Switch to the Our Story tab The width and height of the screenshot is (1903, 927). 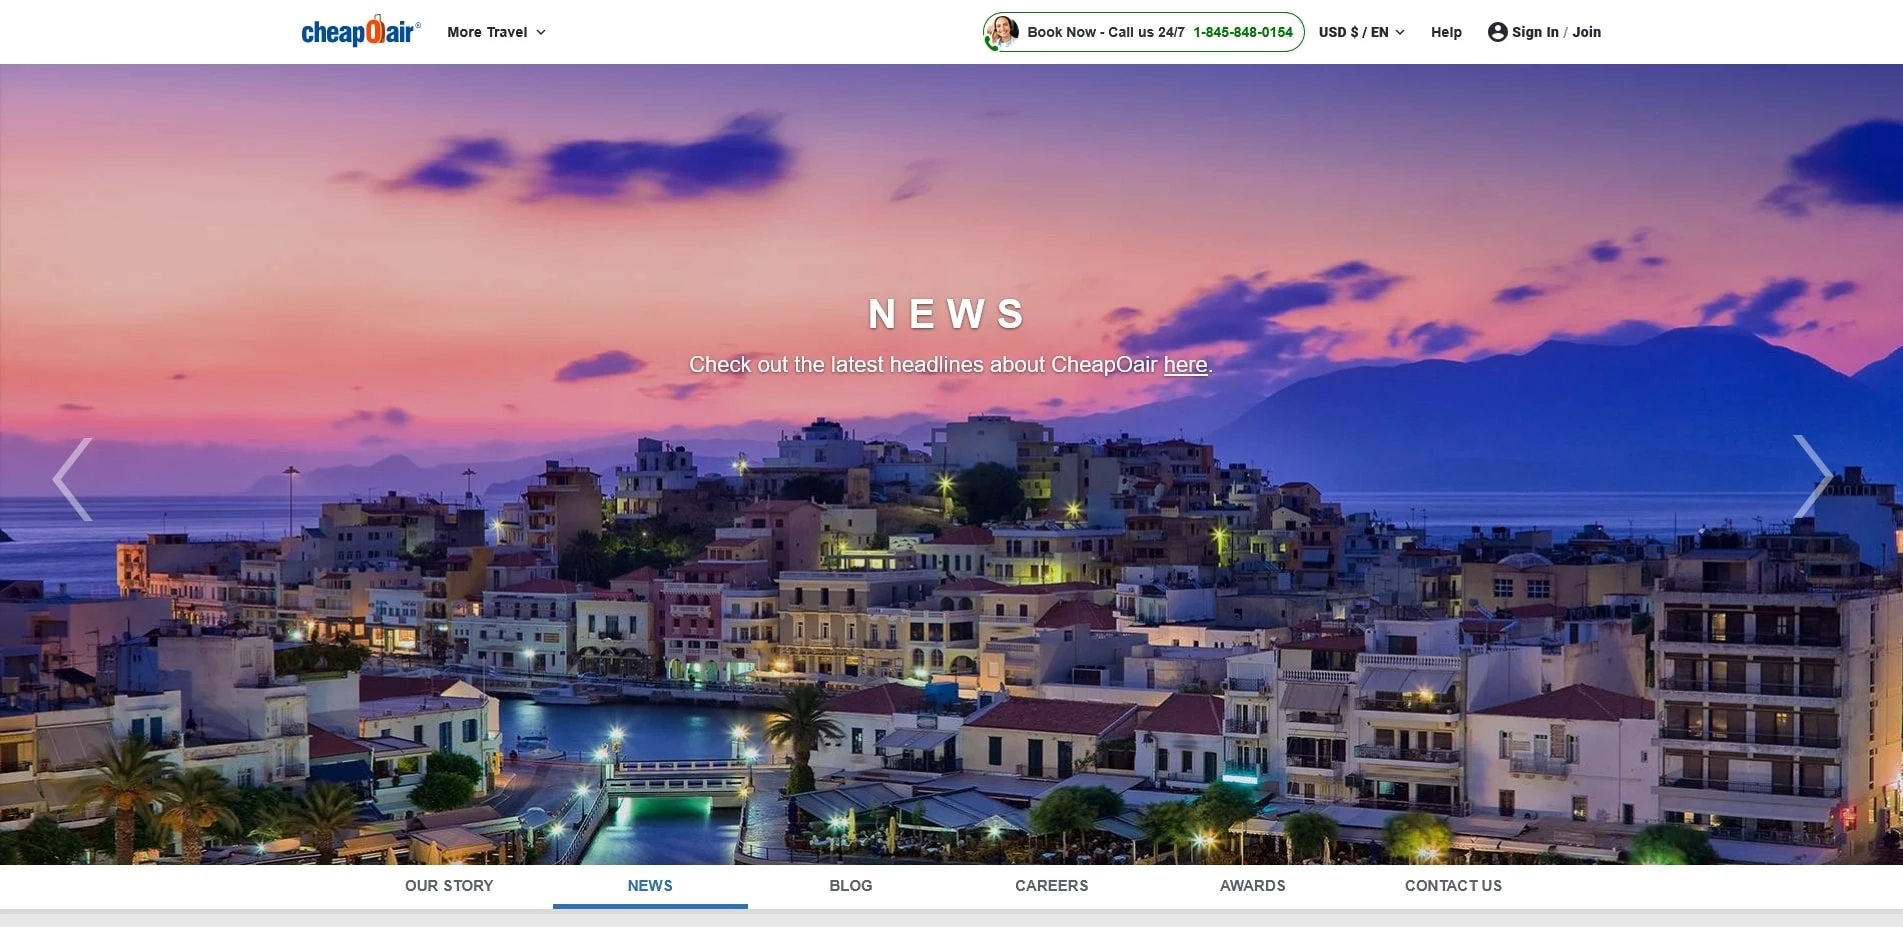point(449,886)
